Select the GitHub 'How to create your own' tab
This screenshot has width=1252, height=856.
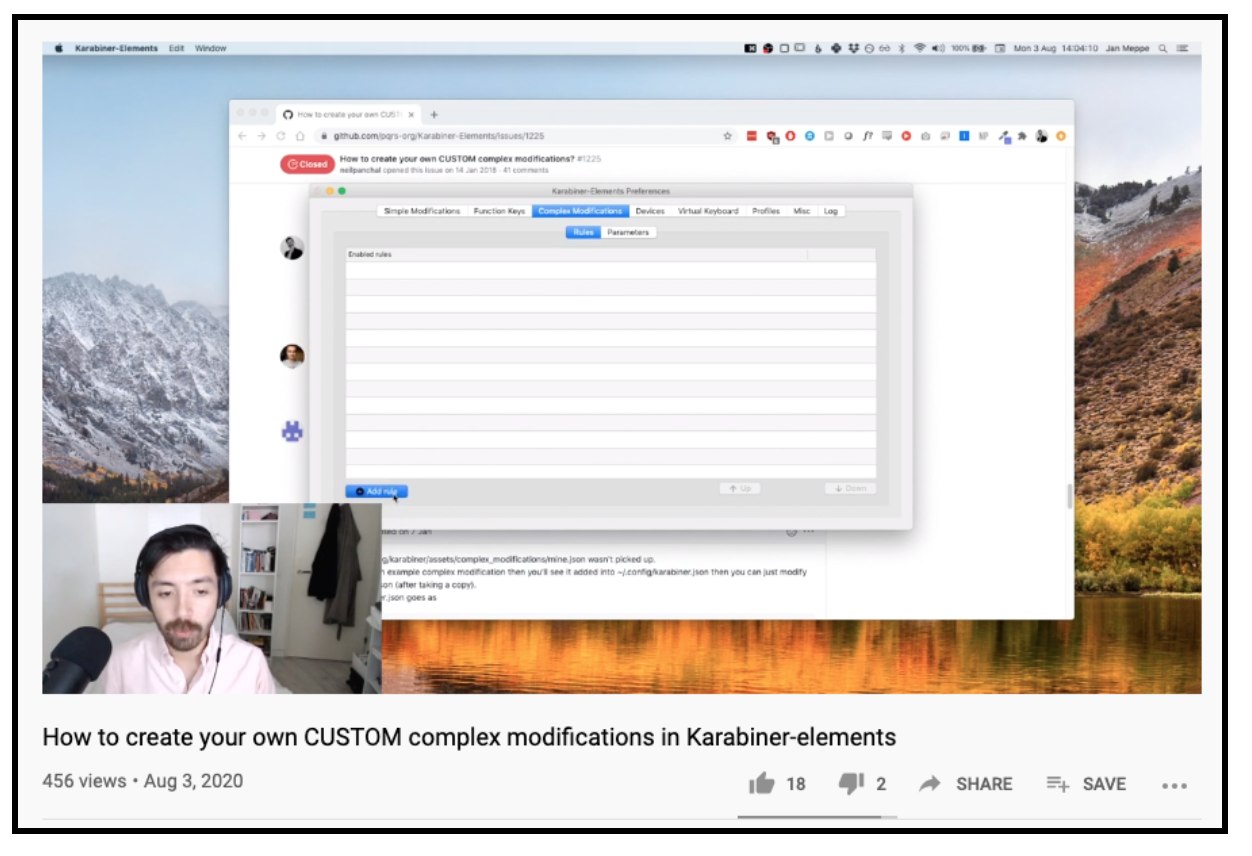click(x=348, y=115)
